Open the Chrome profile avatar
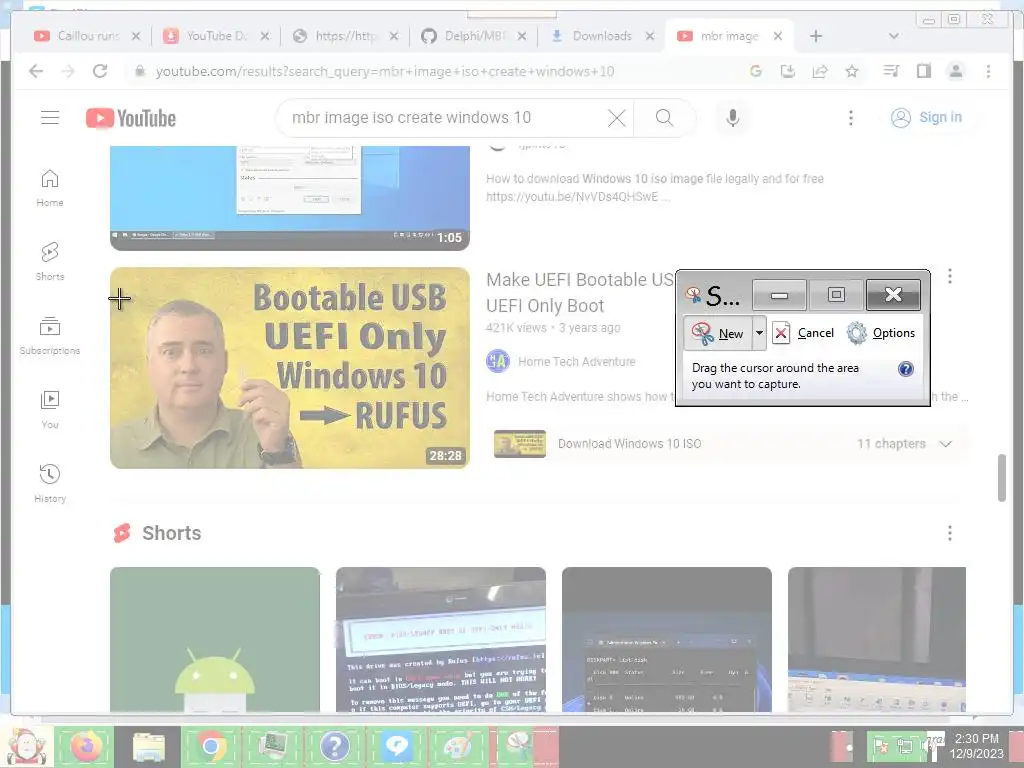Image resolution: width=1024 pixels, height=768 pixels. pos(955,71)
